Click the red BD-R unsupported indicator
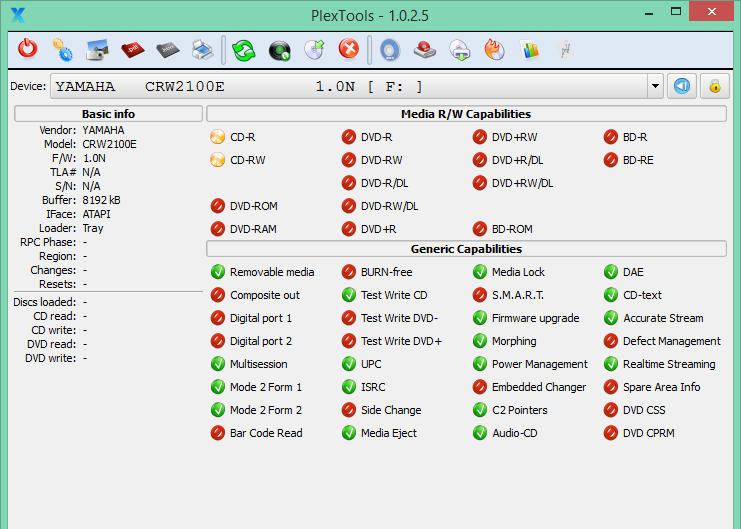This screenshot has width=741, height=529. [611, 137]
